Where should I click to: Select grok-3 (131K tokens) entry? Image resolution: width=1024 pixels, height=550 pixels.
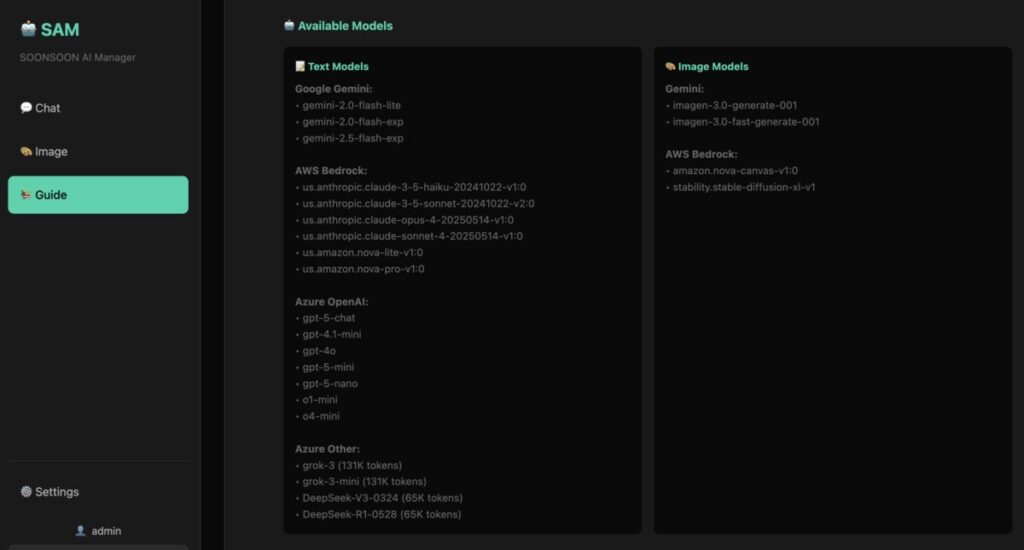tap(352, 465)
